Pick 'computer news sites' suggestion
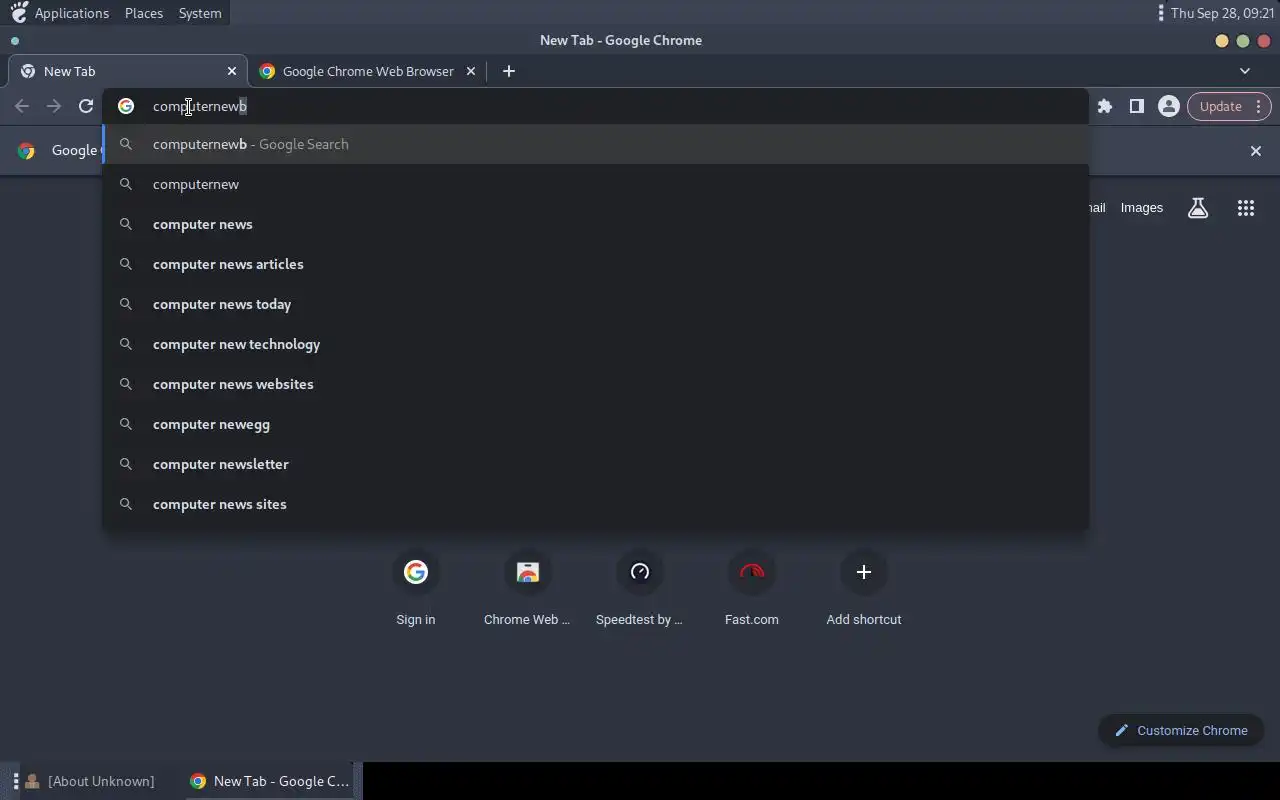Image resolution: width=1280 pixels, height=800 pixels. (595, 504)
